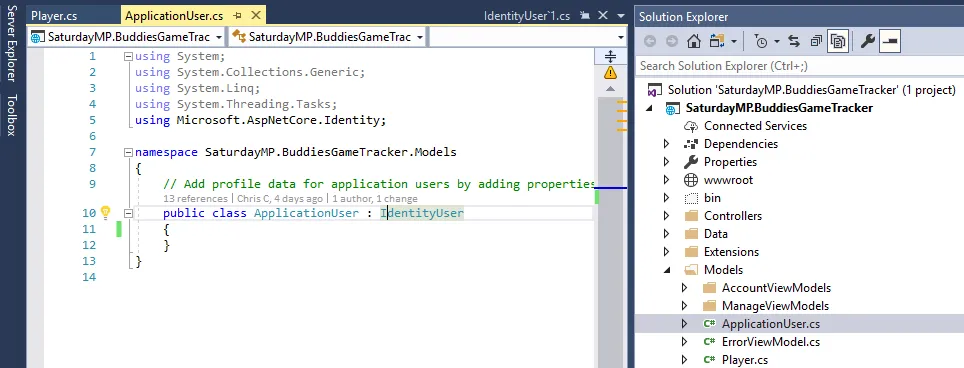Click the split editor handle icon above scrollbar

click(610, 57)
